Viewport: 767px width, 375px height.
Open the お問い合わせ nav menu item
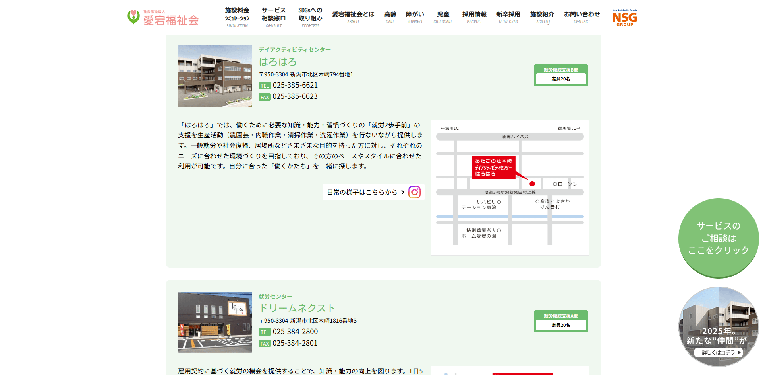pos(582,16)
